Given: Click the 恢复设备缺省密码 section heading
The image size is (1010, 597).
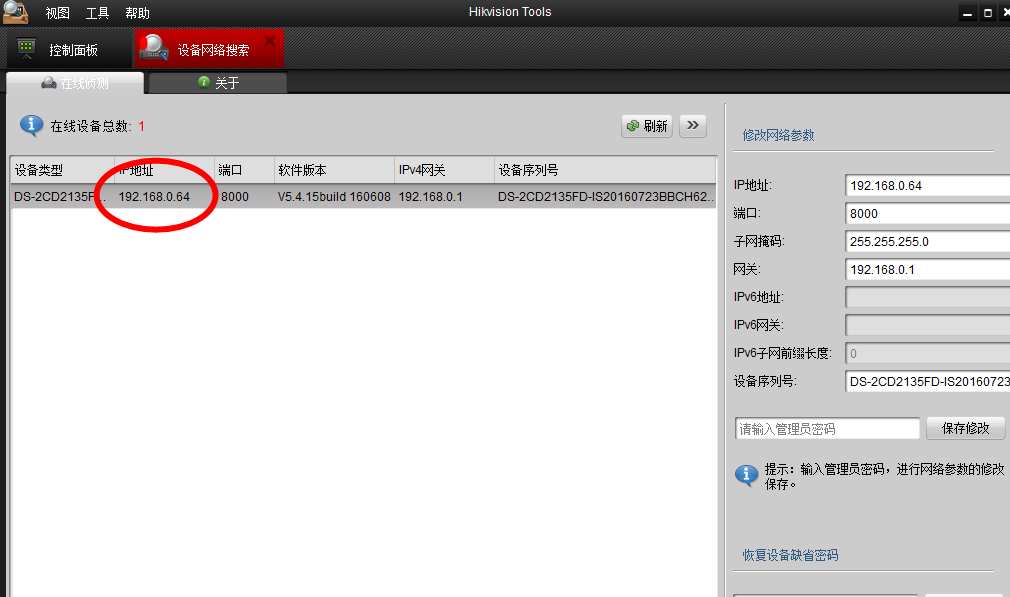Looking at the screenshot, I should coord(790,555).
